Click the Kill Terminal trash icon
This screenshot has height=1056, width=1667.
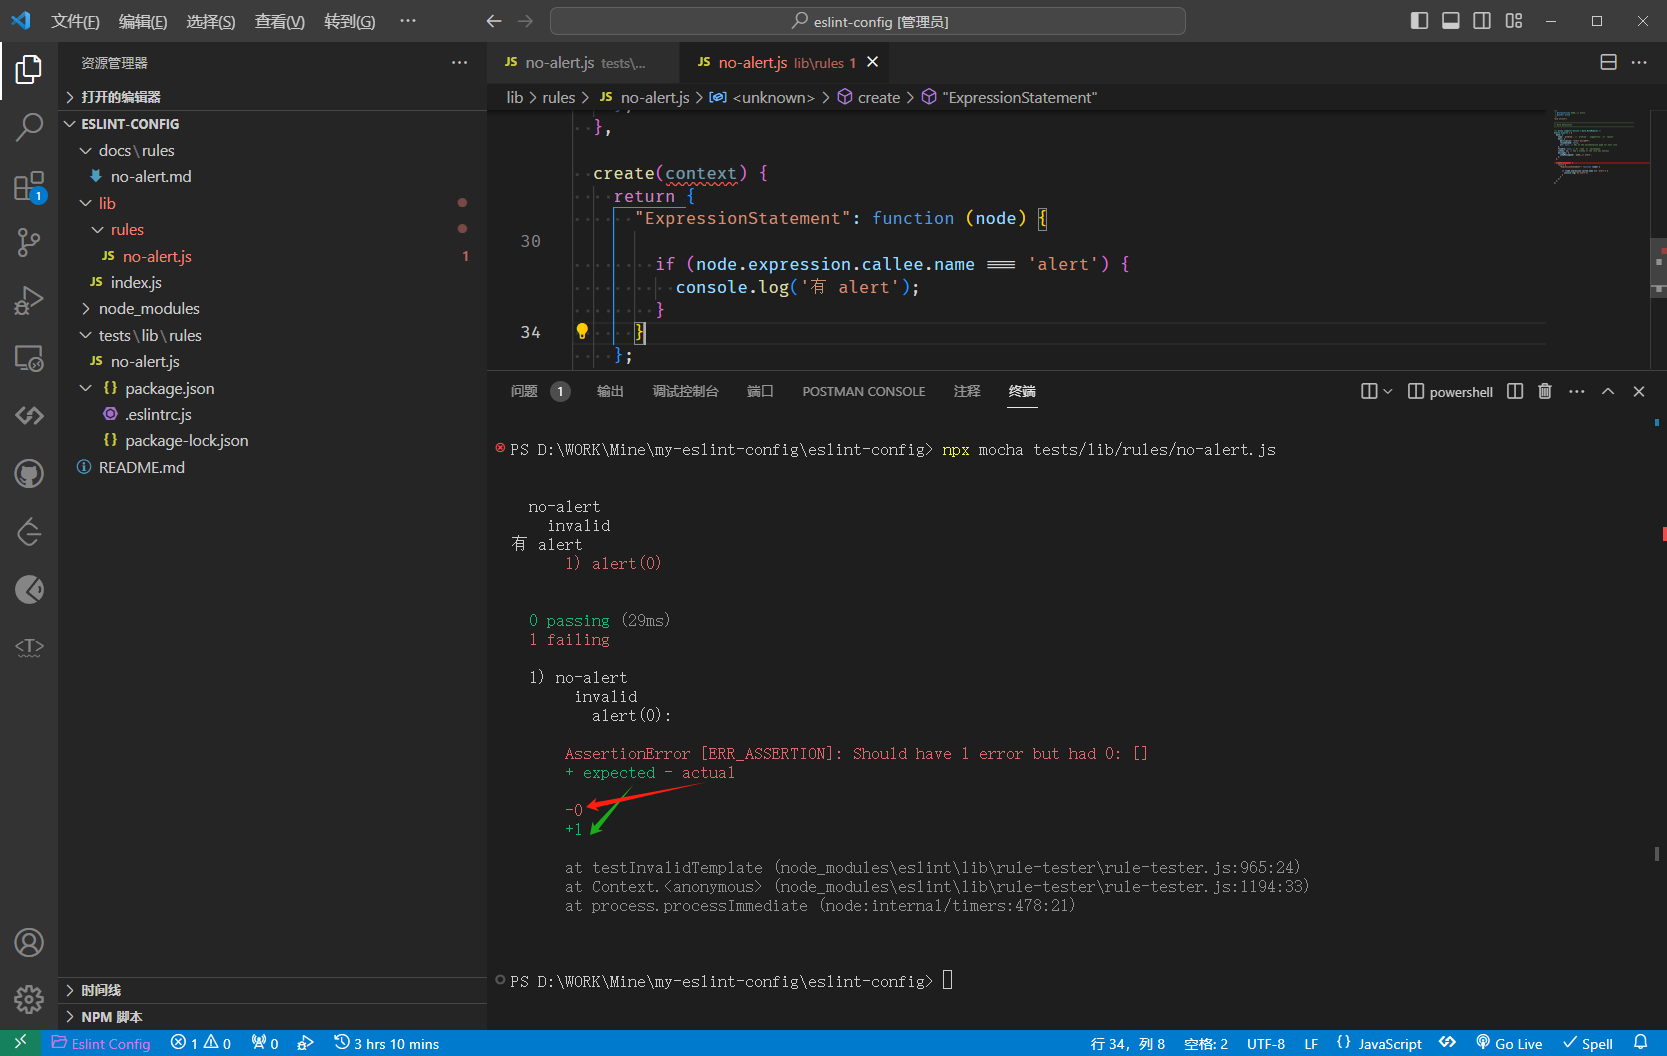1544,391
